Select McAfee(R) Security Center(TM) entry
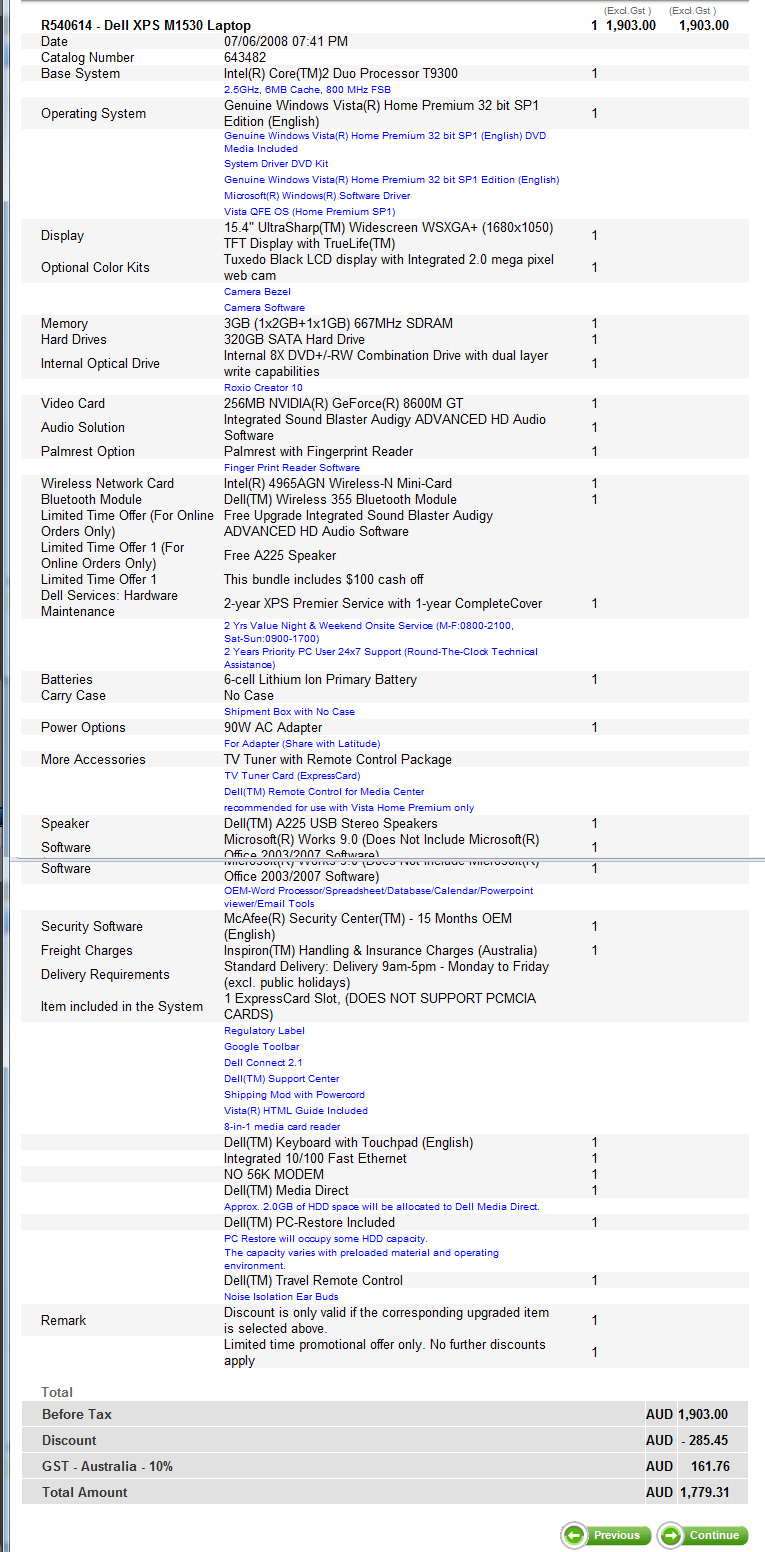This screenshot has width=765, height=1552. (x=368, y=926)
